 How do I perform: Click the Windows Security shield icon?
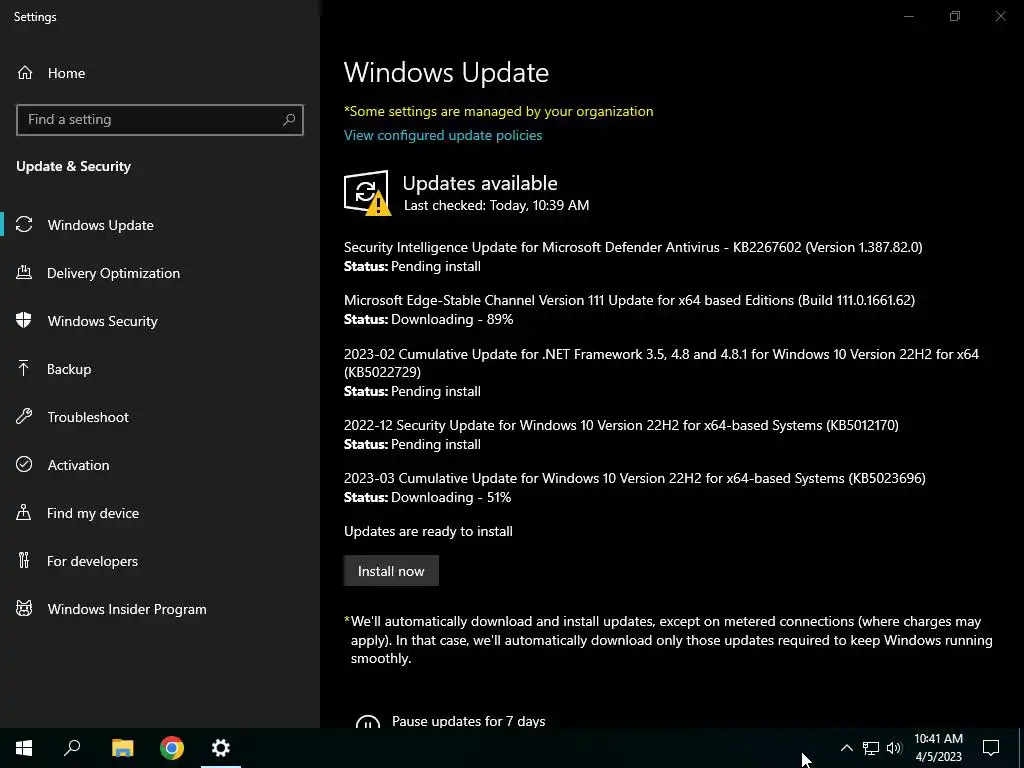click(24, 321)
